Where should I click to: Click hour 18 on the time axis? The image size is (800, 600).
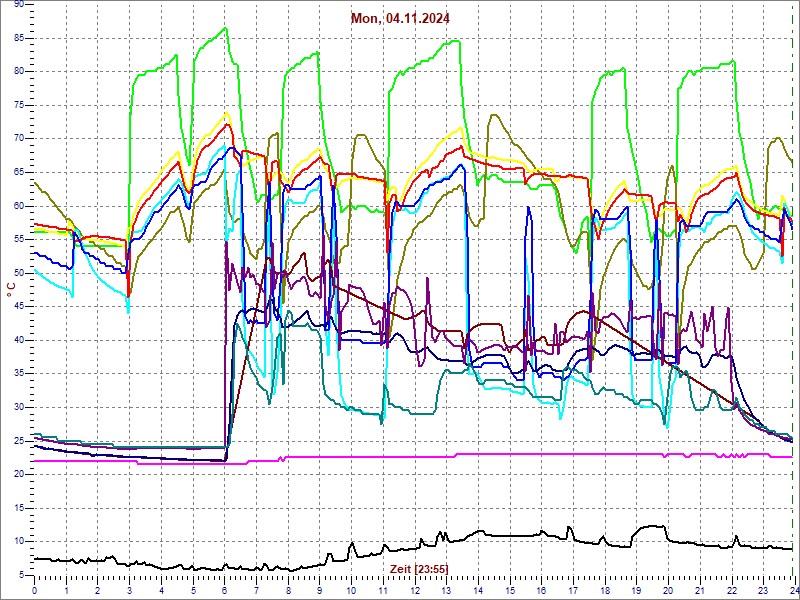pyautogui.click(x=605, y=590)
